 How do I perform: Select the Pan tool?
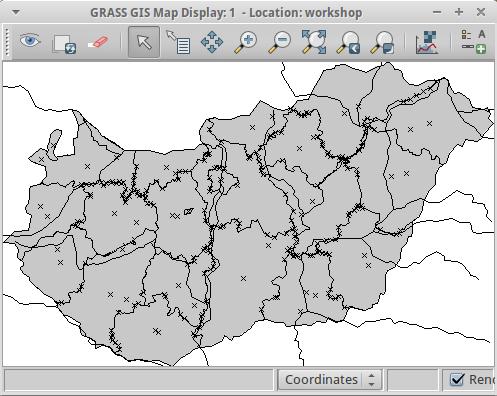click(212, 42)
